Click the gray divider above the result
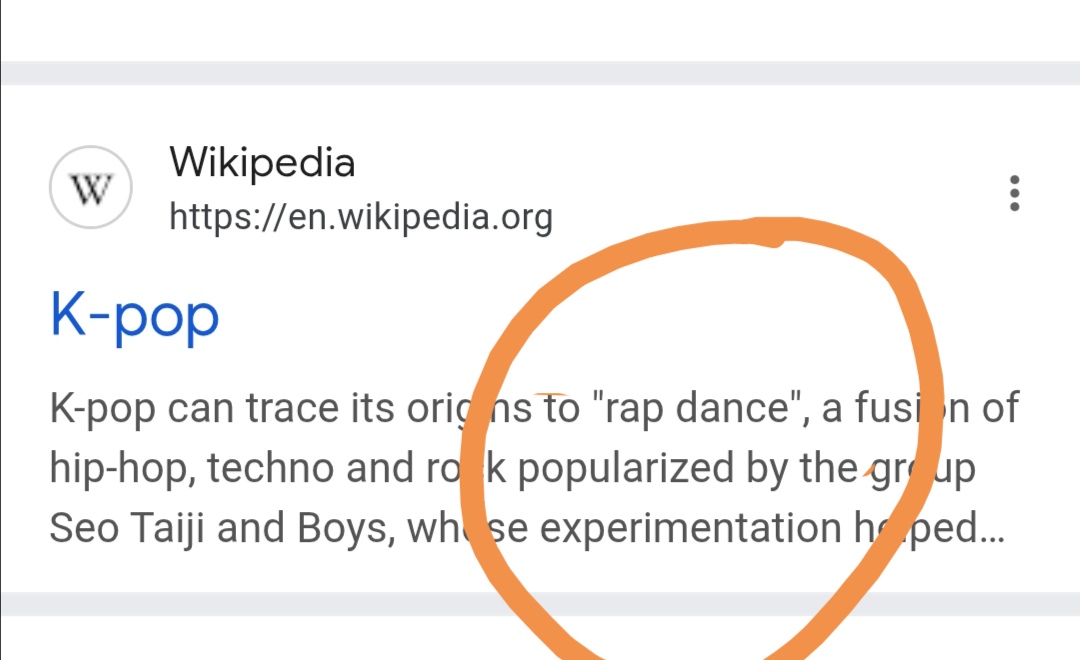Image resolution: width=1080 pixels, height=660 pixels. 540,73
